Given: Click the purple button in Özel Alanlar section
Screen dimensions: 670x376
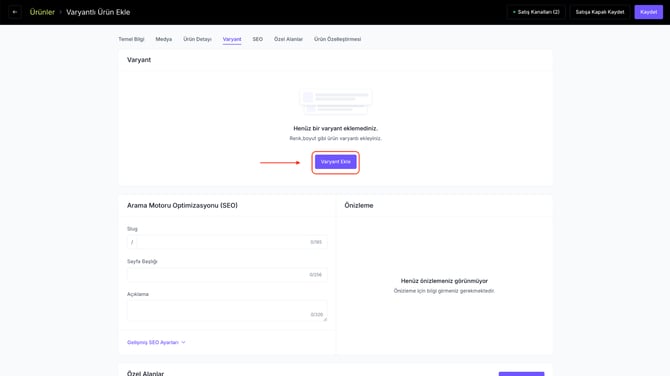Looking at the screenshot, I should click(x=521, y=374).
